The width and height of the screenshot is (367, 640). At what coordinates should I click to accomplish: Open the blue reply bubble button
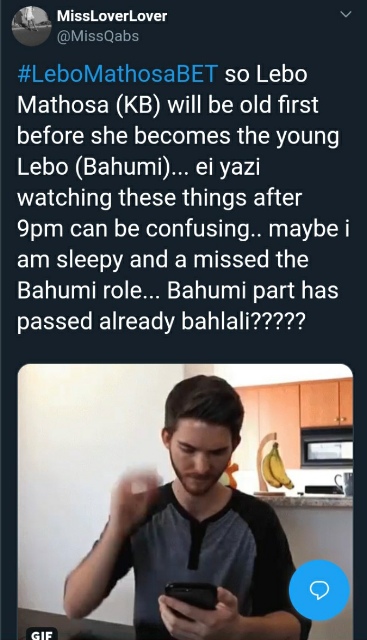(319, 590)
